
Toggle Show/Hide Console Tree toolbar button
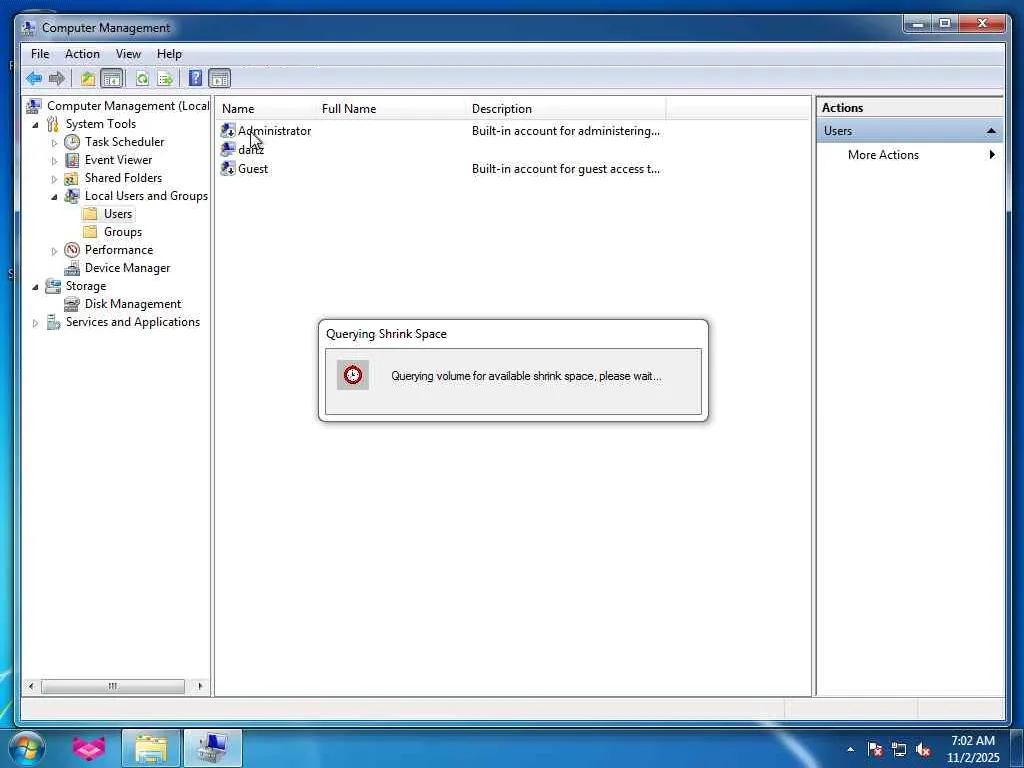(x=112, y=79)
